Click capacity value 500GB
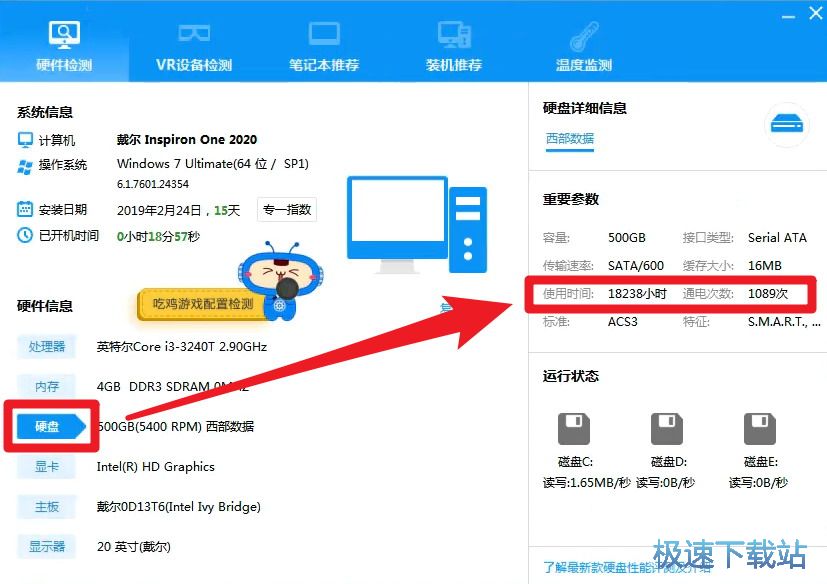Viewport: 827px width, 584px height. (x=627, y=238)
